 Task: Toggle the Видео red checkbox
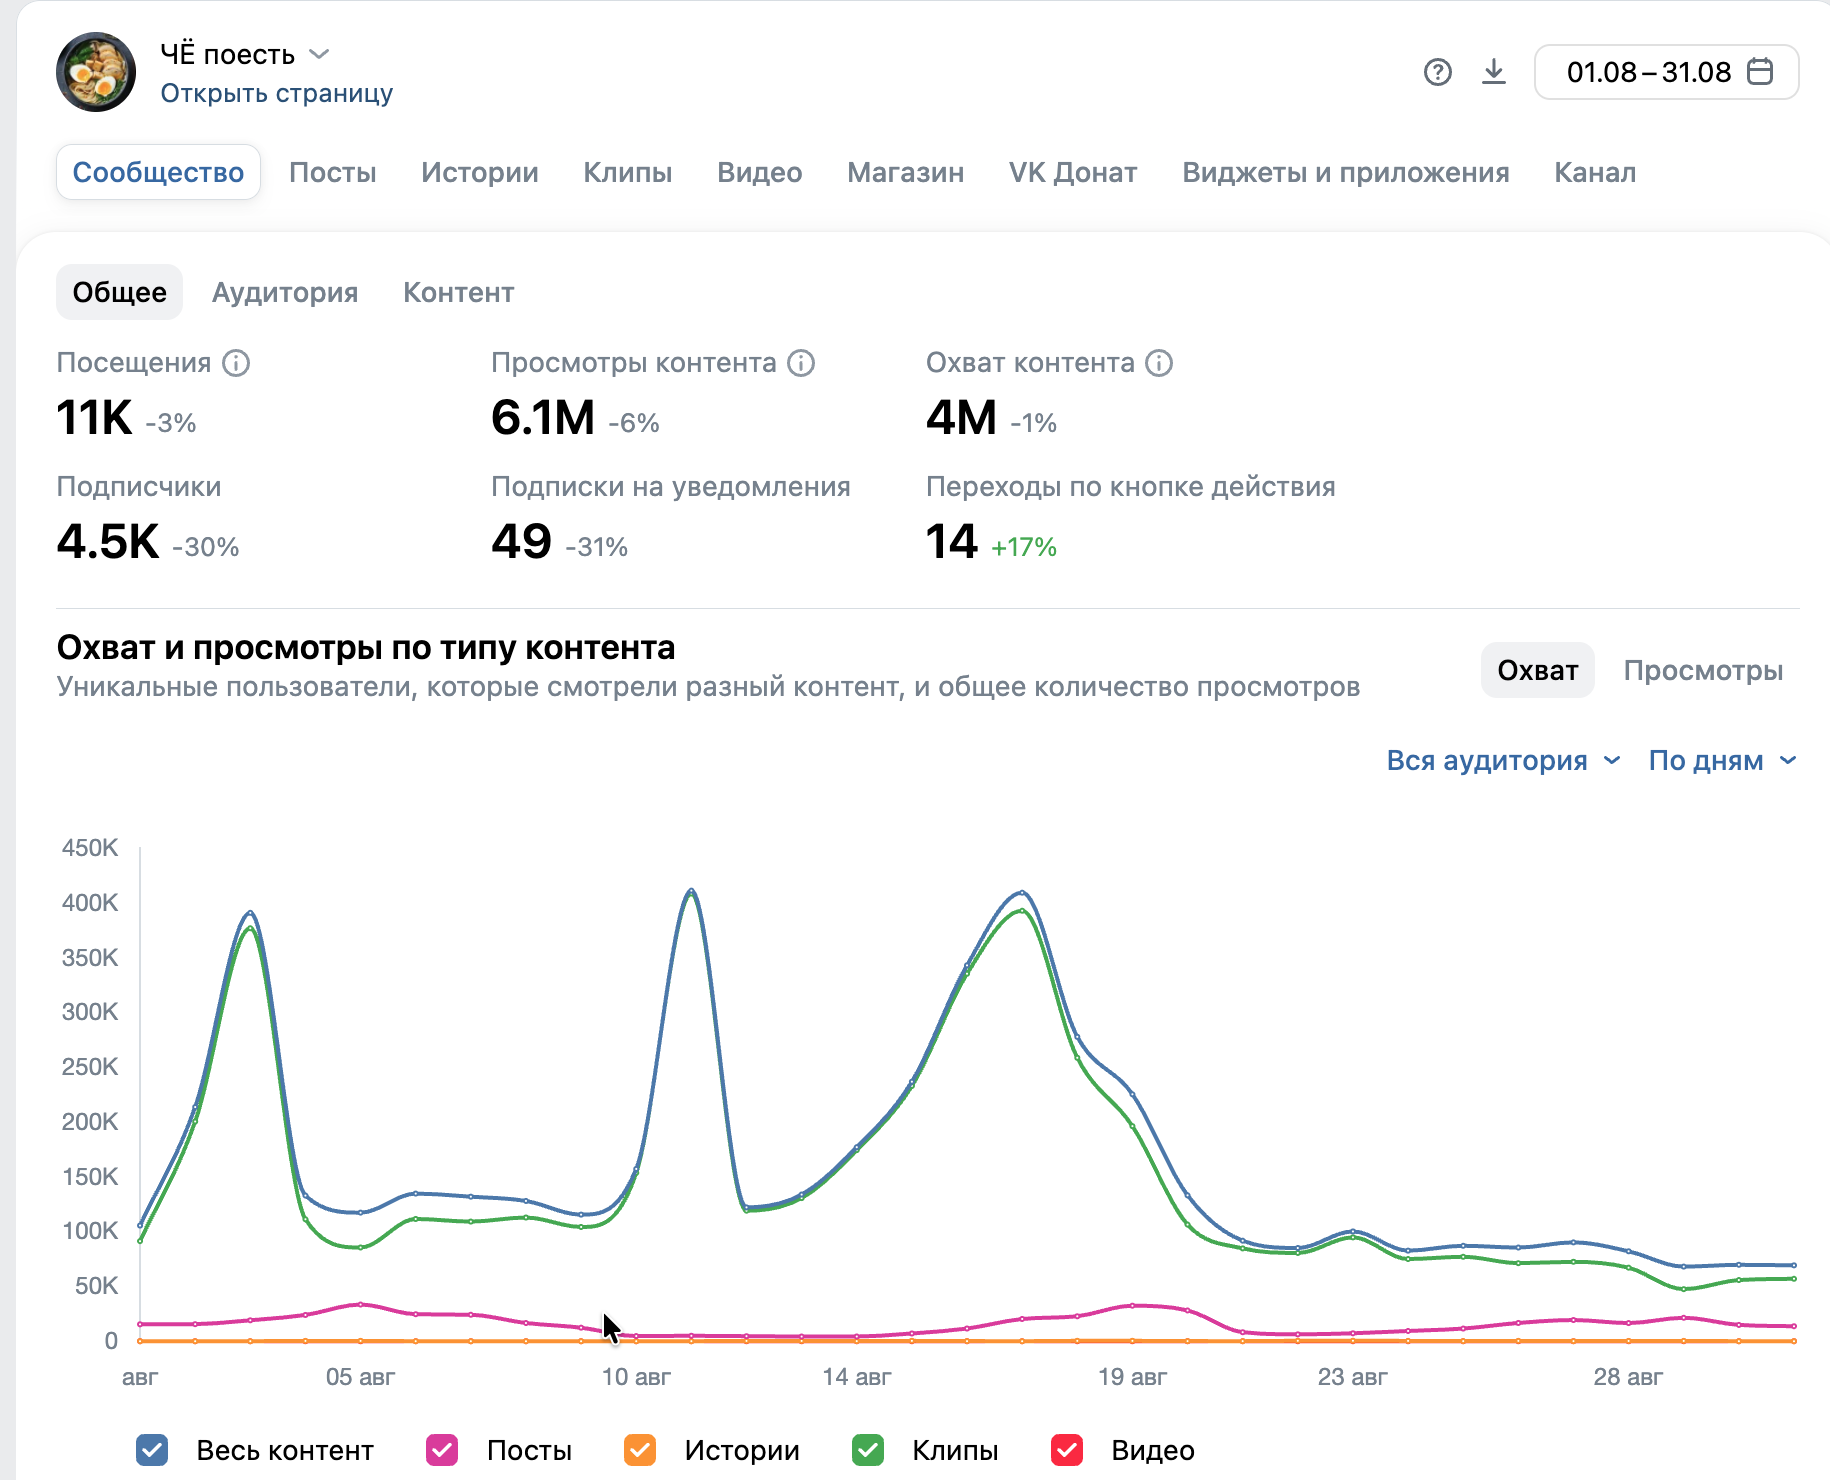(x=1067, y=1450)
